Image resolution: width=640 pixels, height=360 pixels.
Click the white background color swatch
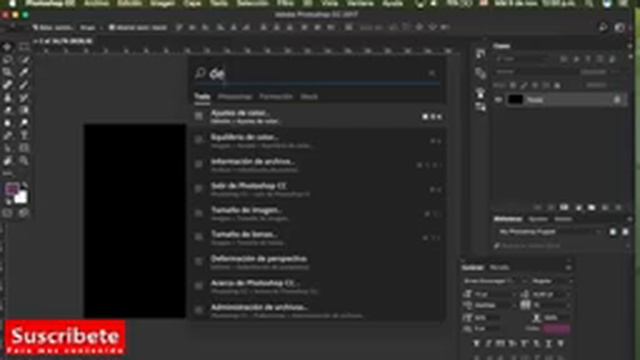[21, 198]
